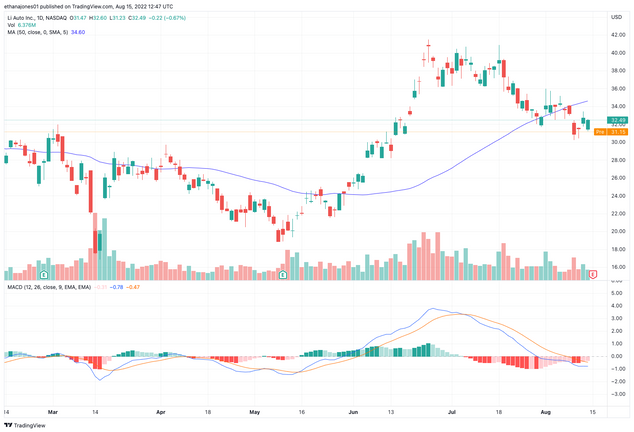Click the green earnings E marker near March
This screenshot has width=634, height=432.
coord(44,275)
